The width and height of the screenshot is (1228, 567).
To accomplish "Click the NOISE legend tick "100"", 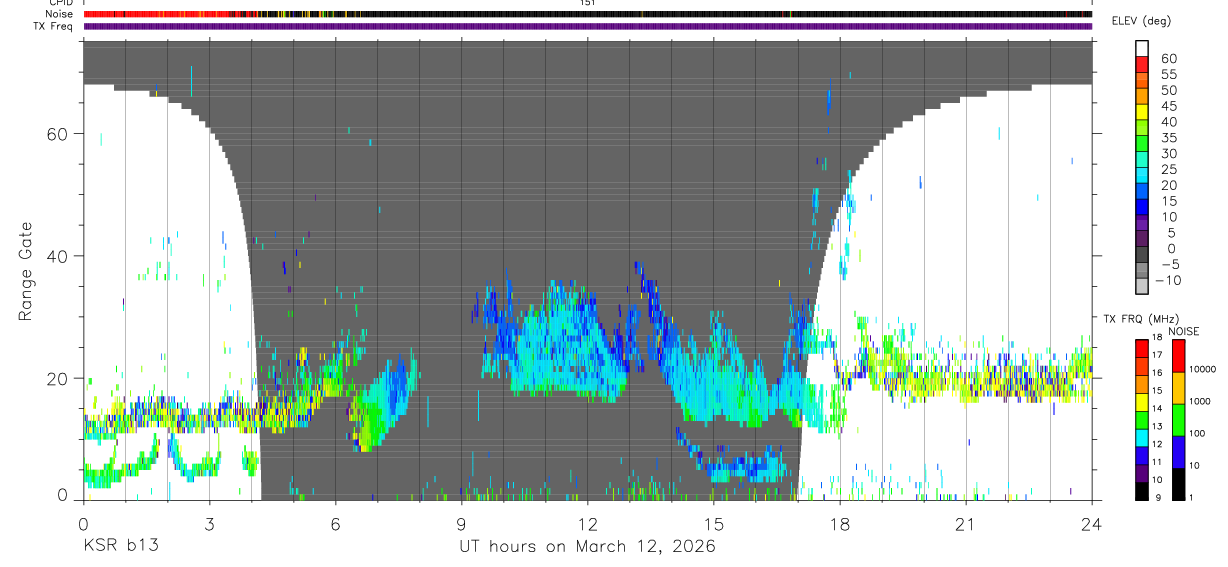I will (1197, 434).
